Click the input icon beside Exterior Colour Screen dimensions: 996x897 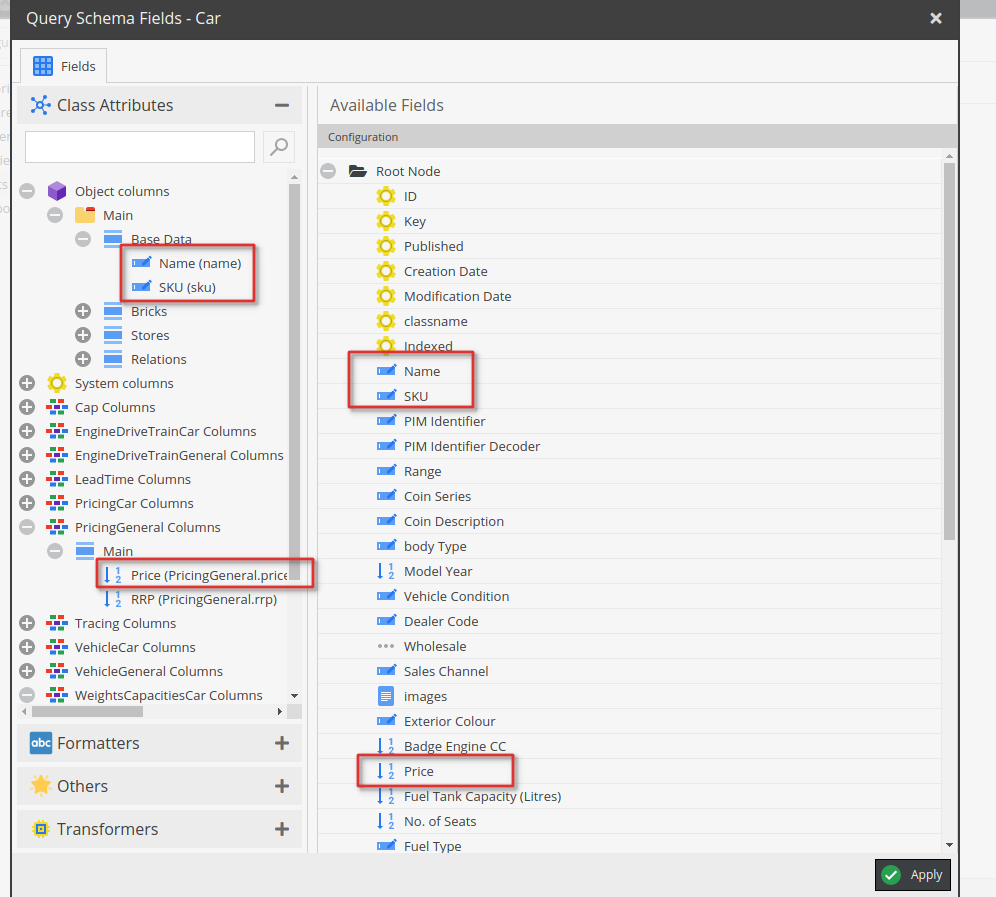[386, 720]
